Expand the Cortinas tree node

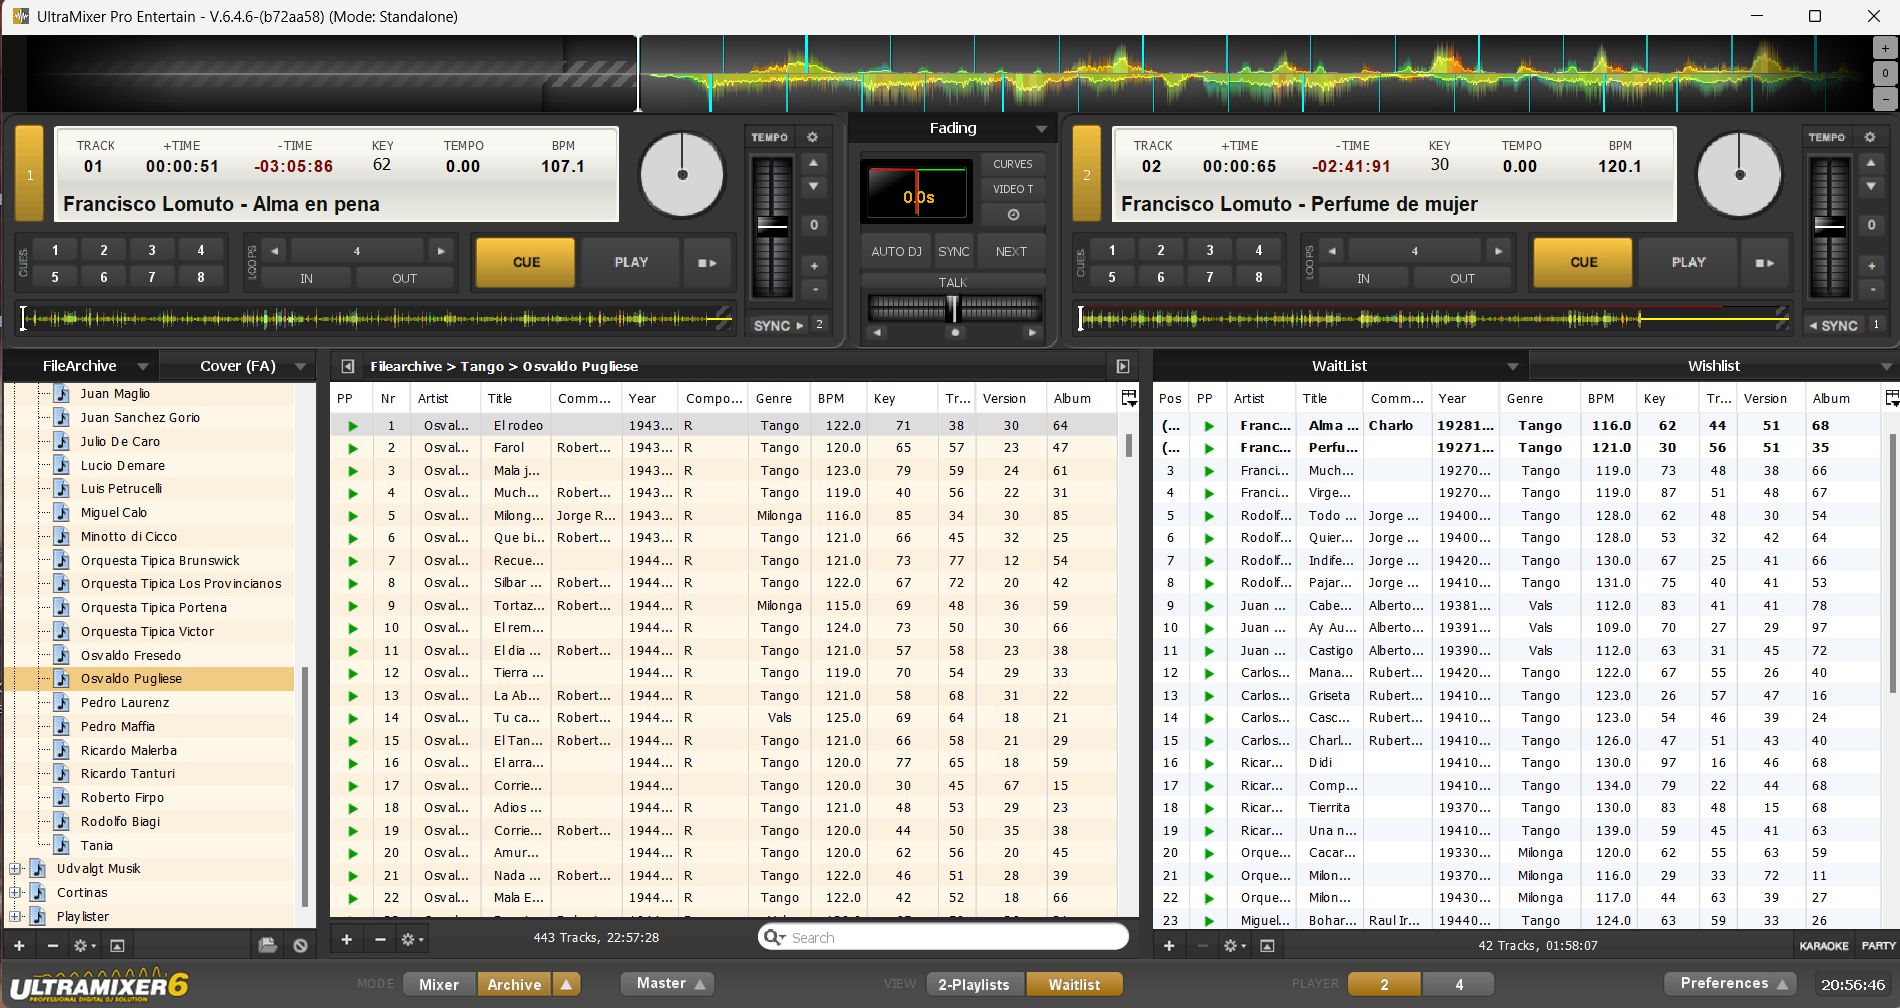click(15, 893)
